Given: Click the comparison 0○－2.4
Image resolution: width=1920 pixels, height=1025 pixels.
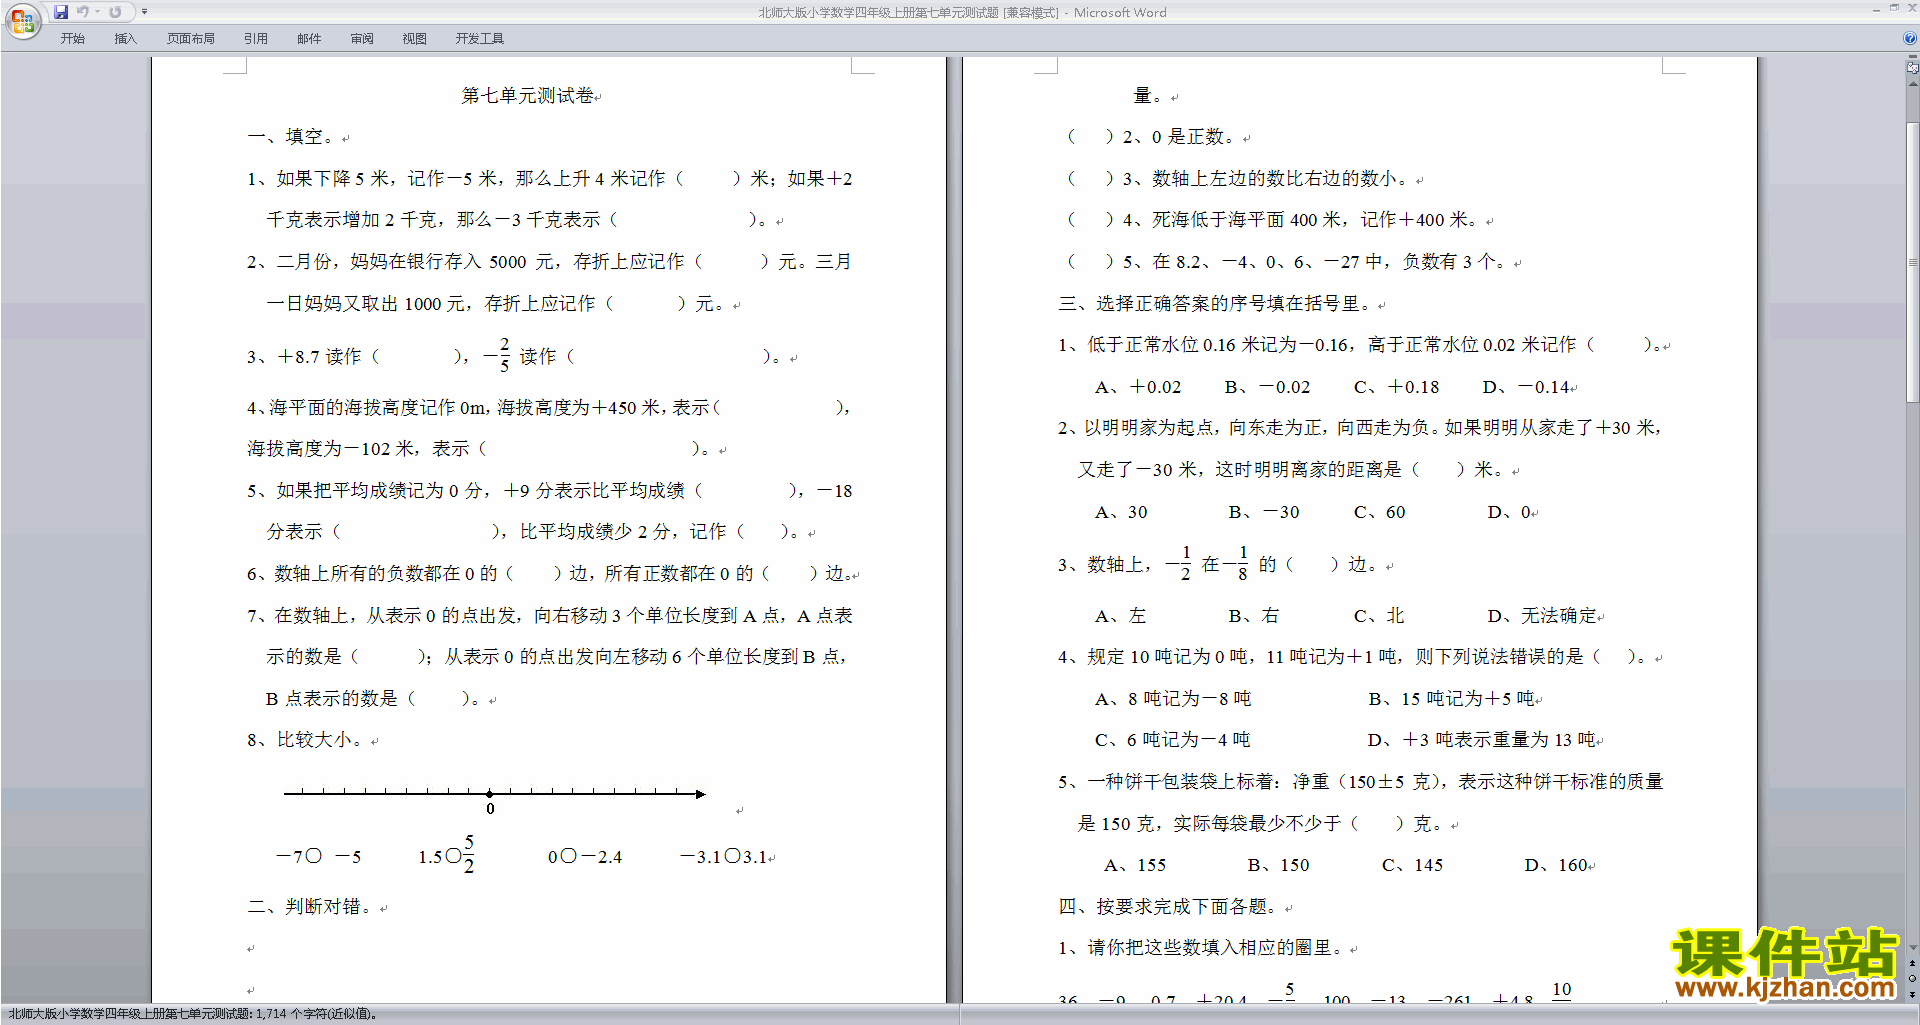Looking at the screenshot, I should [585, 857].
